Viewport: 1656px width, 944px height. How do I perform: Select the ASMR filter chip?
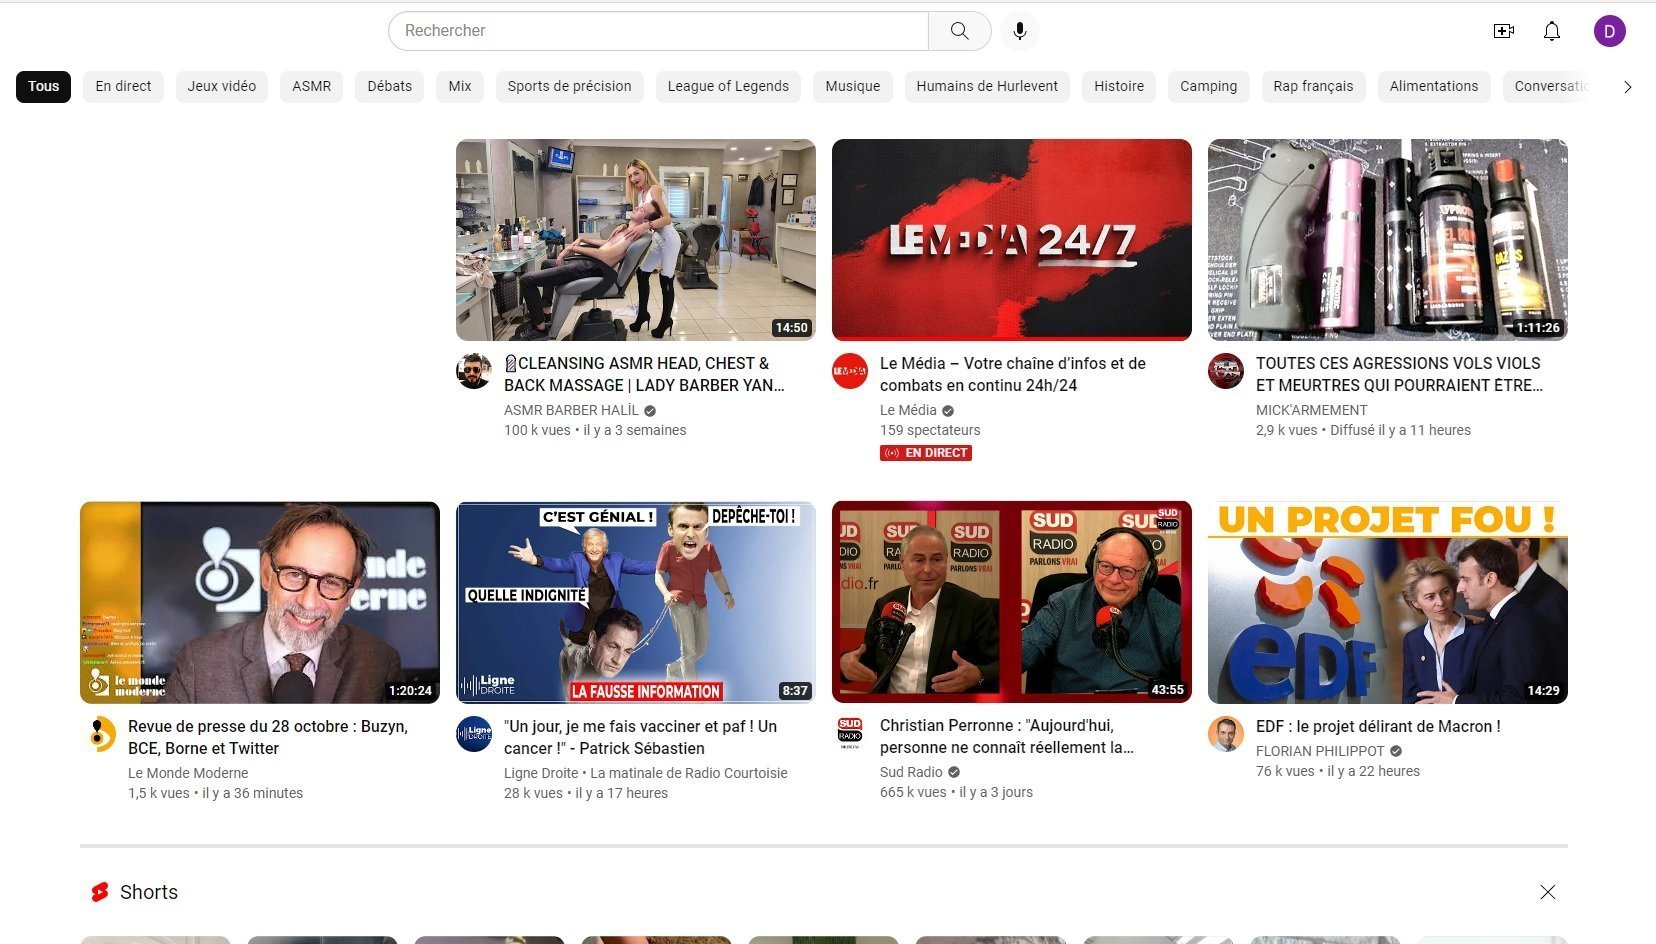tap(312, 86)
